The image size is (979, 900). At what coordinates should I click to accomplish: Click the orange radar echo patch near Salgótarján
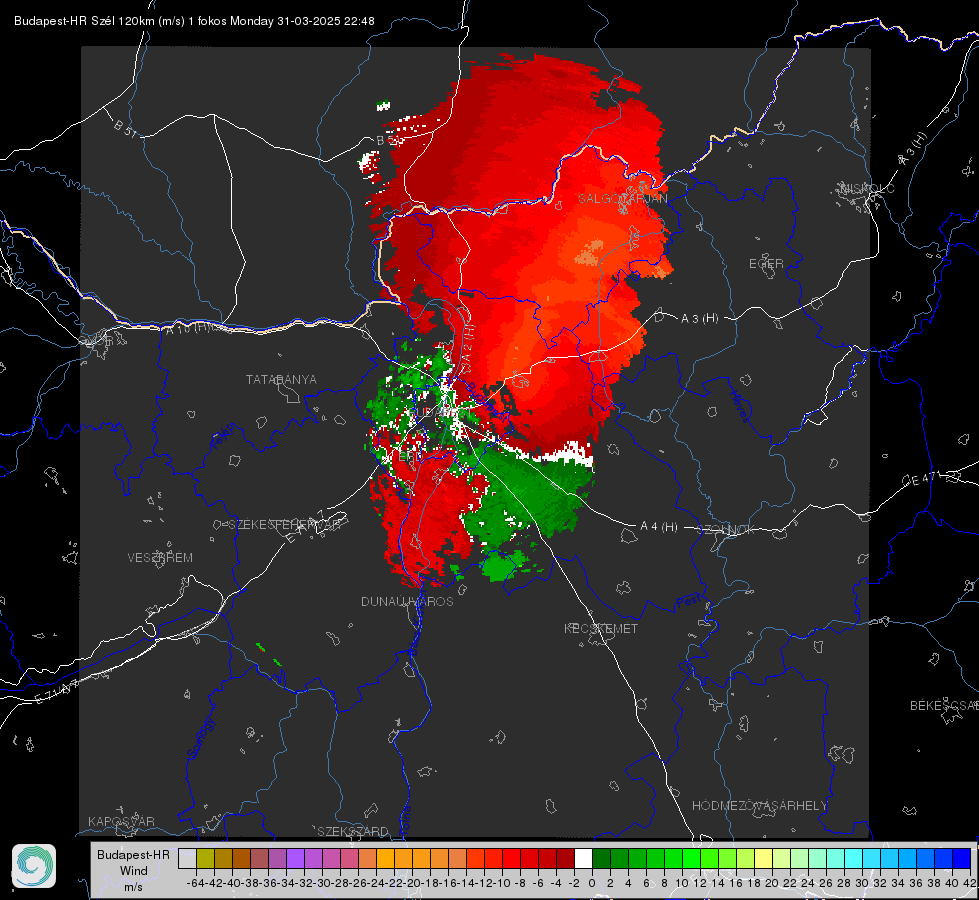[x=590, y=251]
